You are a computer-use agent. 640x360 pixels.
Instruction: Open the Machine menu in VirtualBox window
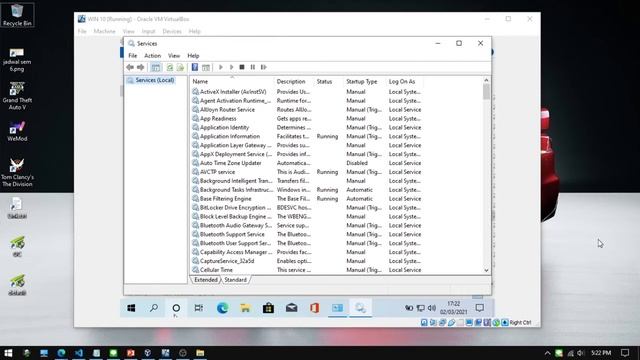(x=104, y=31)
